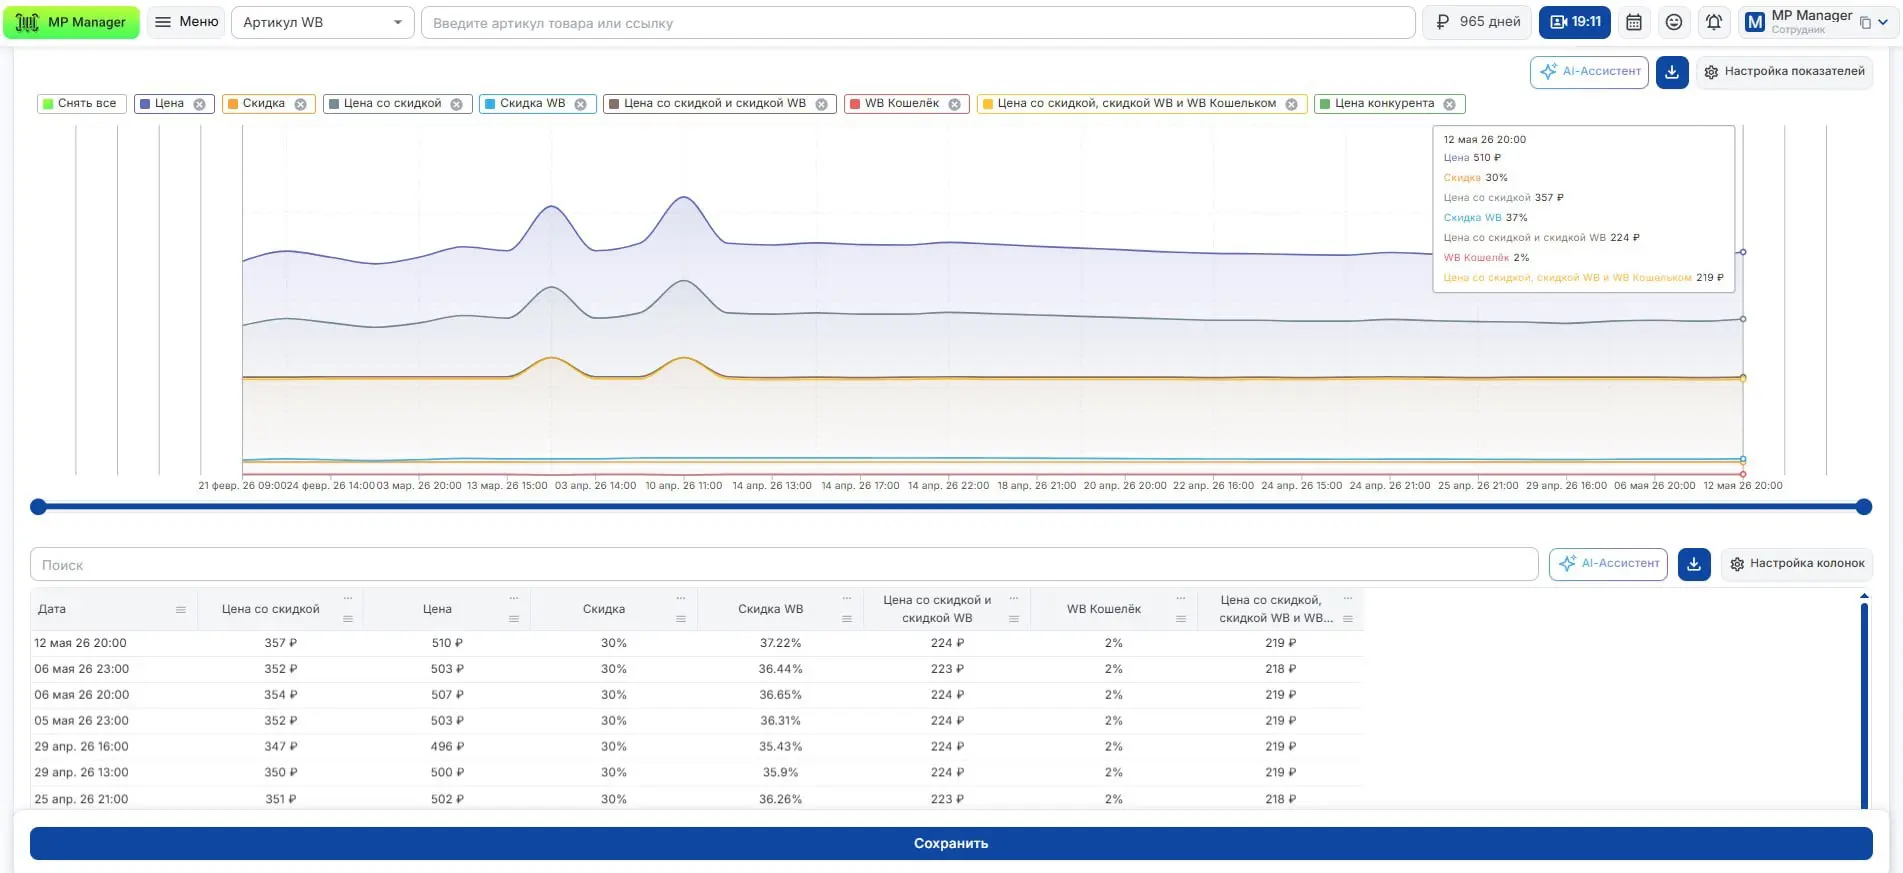Screen dimensions: 1903x873
Task: Sort by the Скидка column header
Action: coord(604,609)
